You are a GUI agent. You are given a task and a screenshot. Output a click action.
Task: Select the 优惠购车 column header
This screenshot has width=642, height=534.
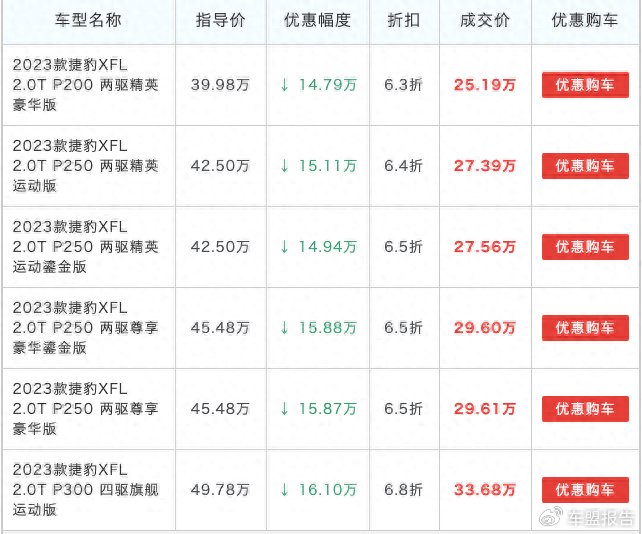(x=585, y=21)
